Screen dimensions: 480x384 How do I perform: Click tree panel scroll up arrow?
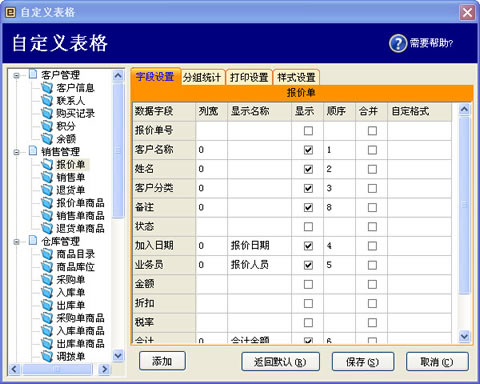click(x=118, y=76)
